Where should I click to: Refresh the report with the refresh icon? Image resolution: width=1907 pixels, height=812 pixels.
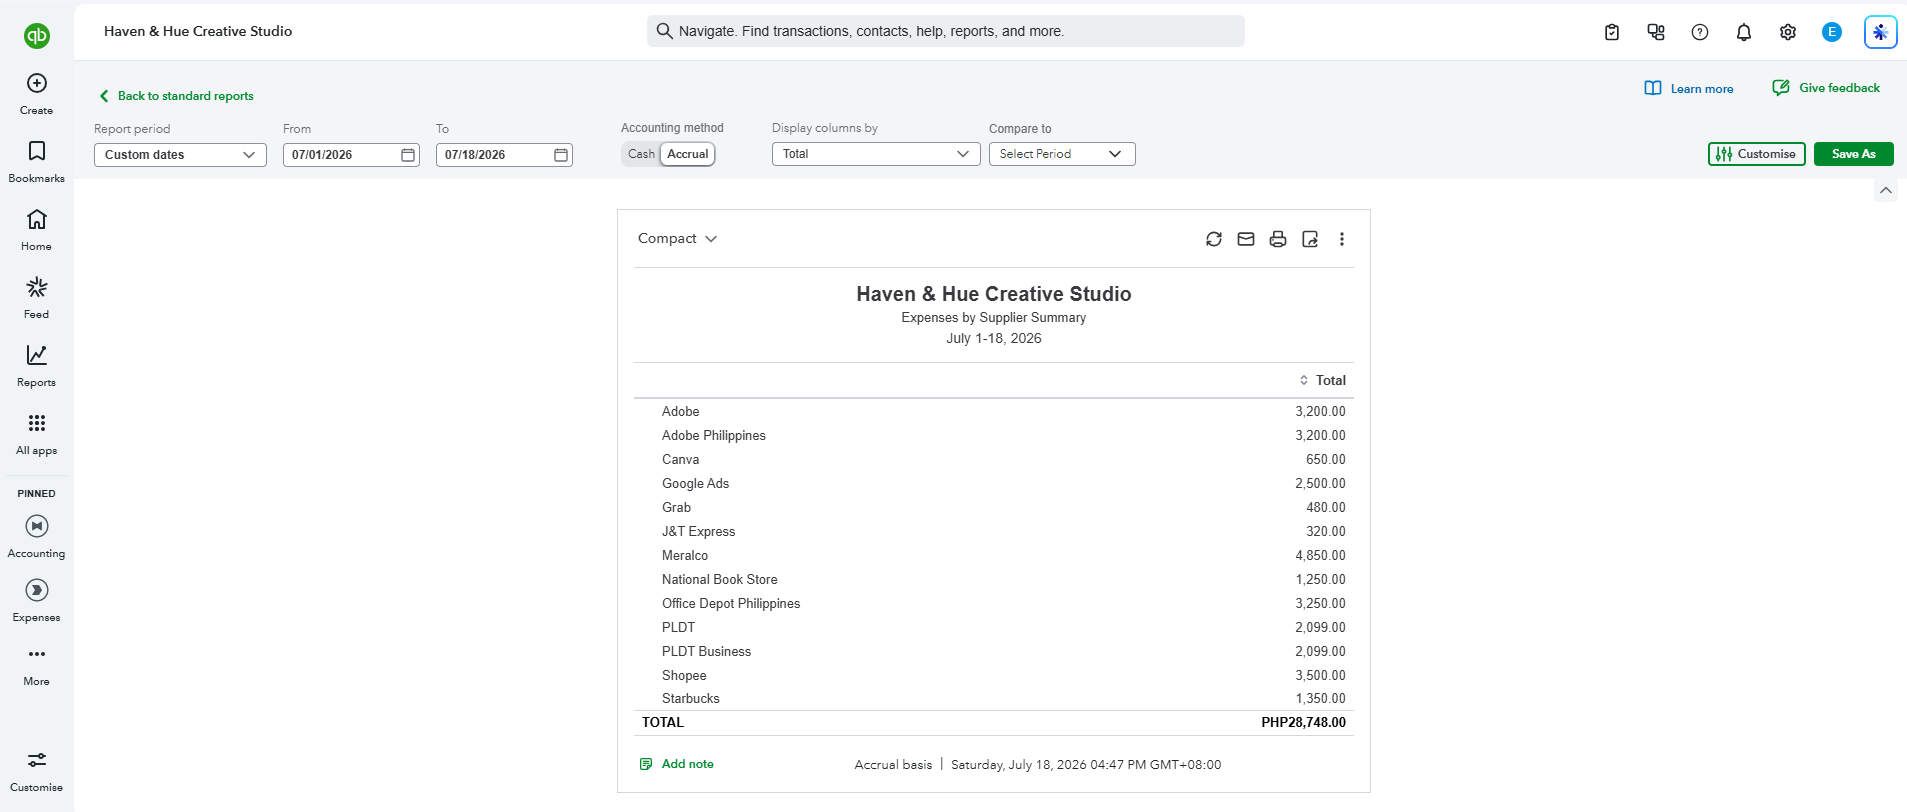(x=1214, y=239)
